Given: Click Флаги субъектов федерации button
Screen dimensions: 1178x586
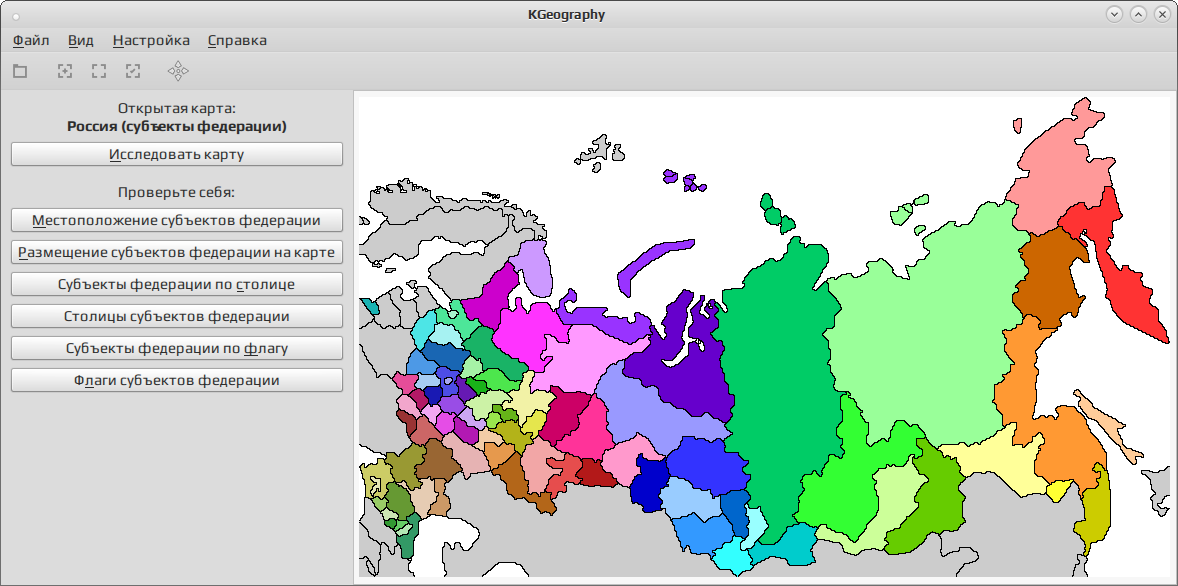Looking at the screenshot, I should 177,380.
